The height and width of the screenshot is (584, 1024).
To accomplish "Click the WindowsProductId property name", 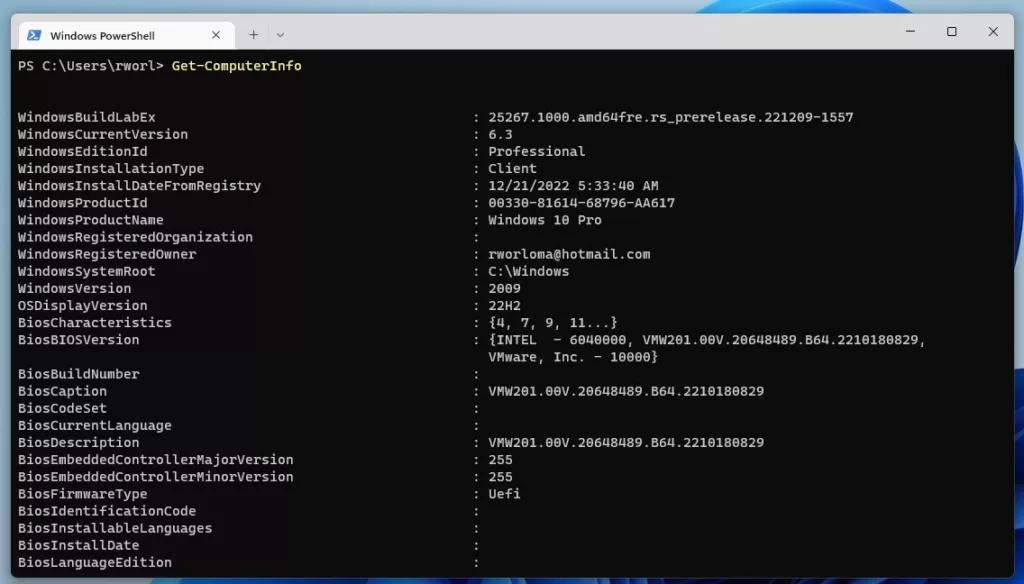I will tap(82, 203).
